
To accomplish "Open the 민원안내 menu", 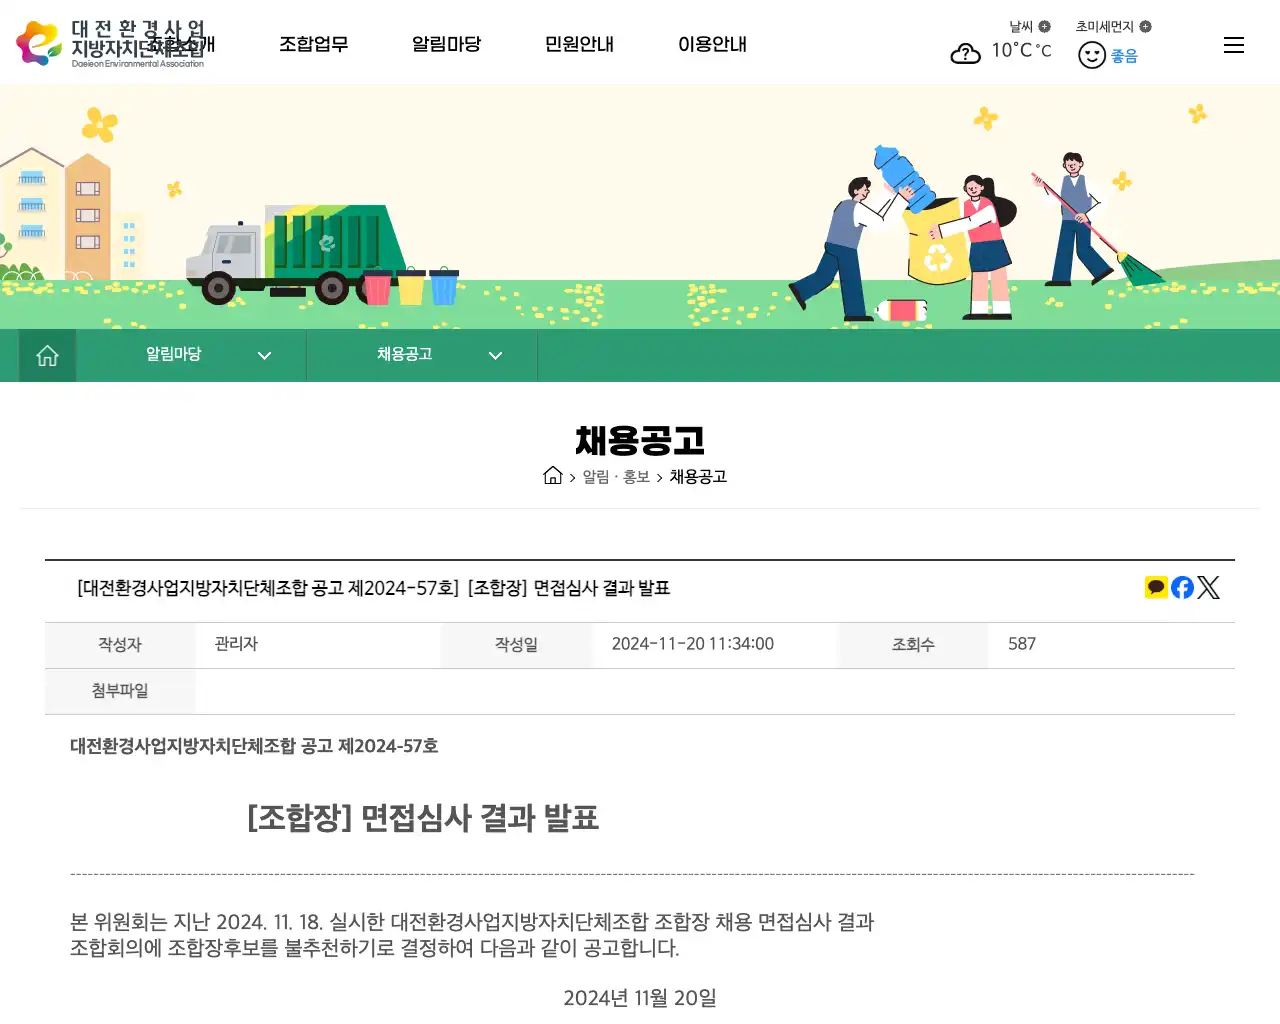I will [x=579, y=44].
